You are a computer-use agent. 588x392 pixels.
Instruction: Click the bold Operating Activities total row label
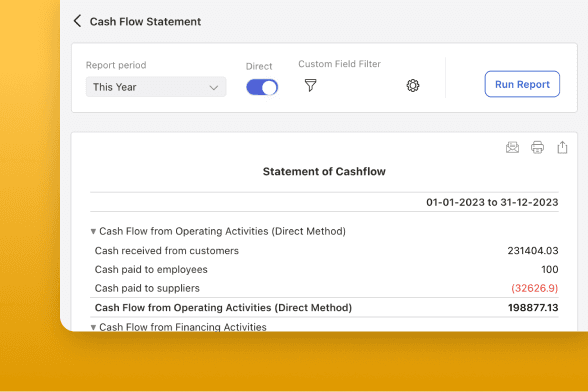[223, 308]
